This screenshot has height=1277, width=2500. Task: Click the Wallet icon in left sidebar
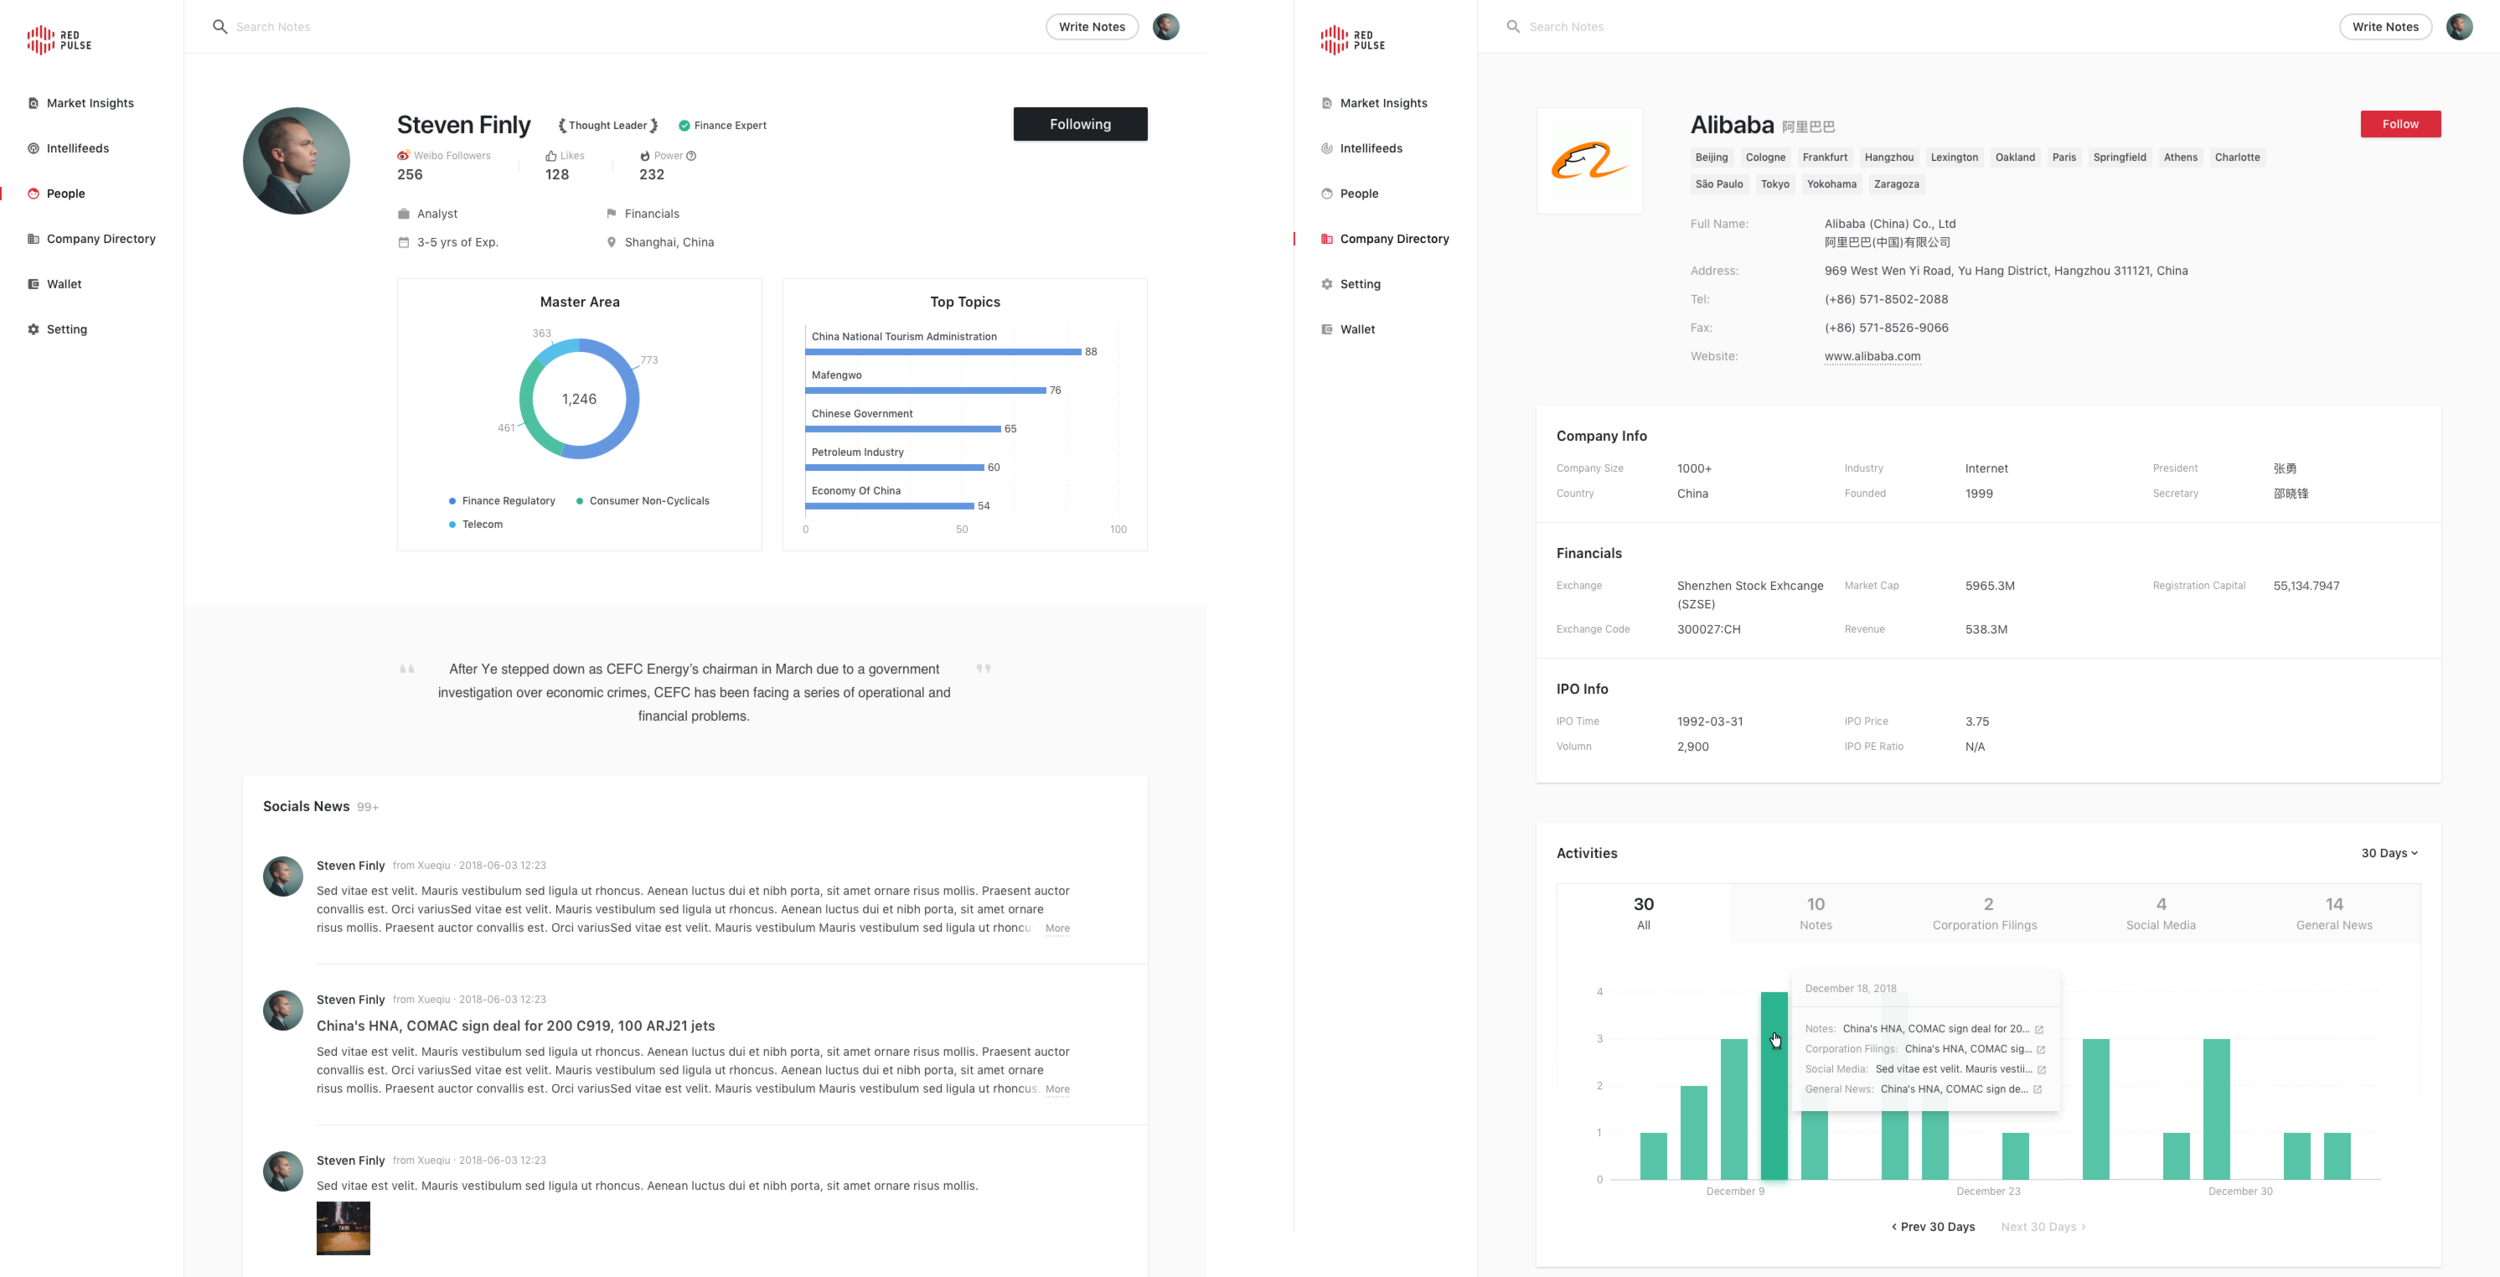pyautogui.click(x=33, y=284)
